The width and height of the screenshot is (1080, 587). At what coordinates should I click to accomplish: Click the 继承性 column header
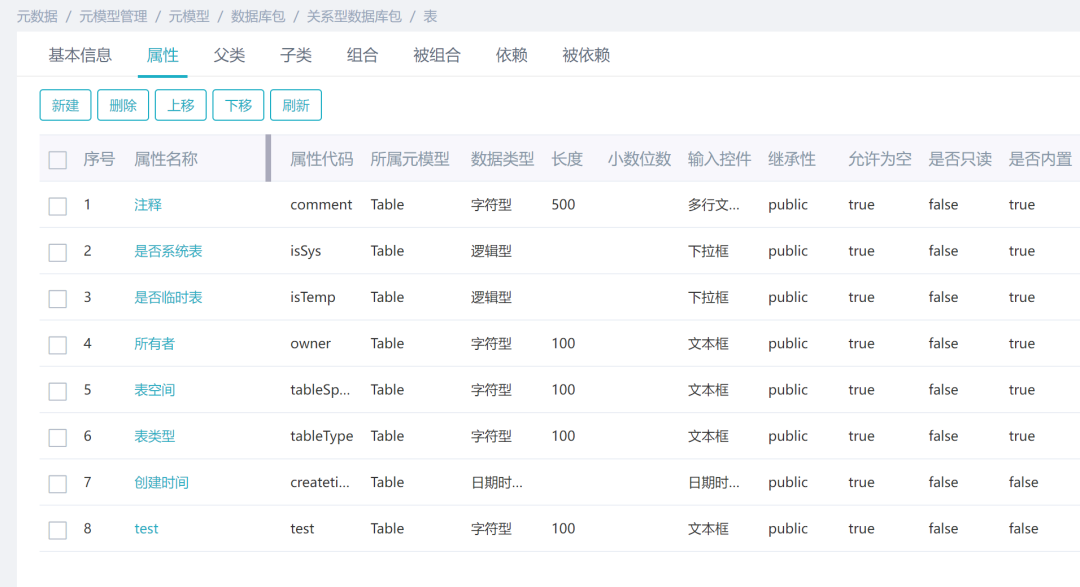click(x=792, y=159)
